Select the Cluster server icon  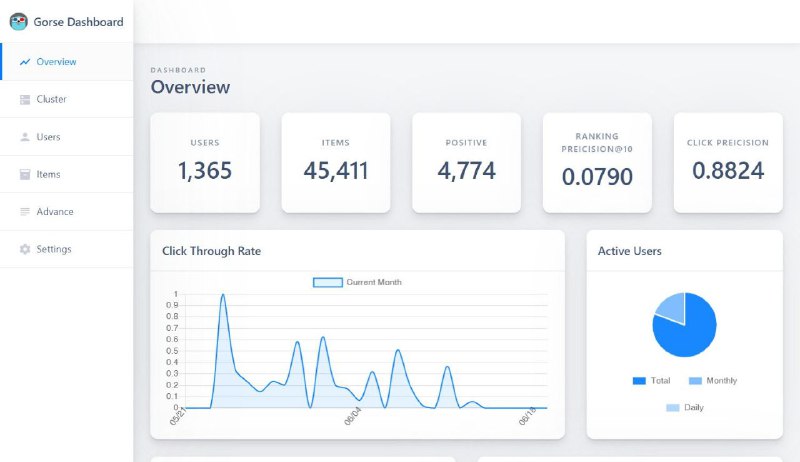pos(24,99)
